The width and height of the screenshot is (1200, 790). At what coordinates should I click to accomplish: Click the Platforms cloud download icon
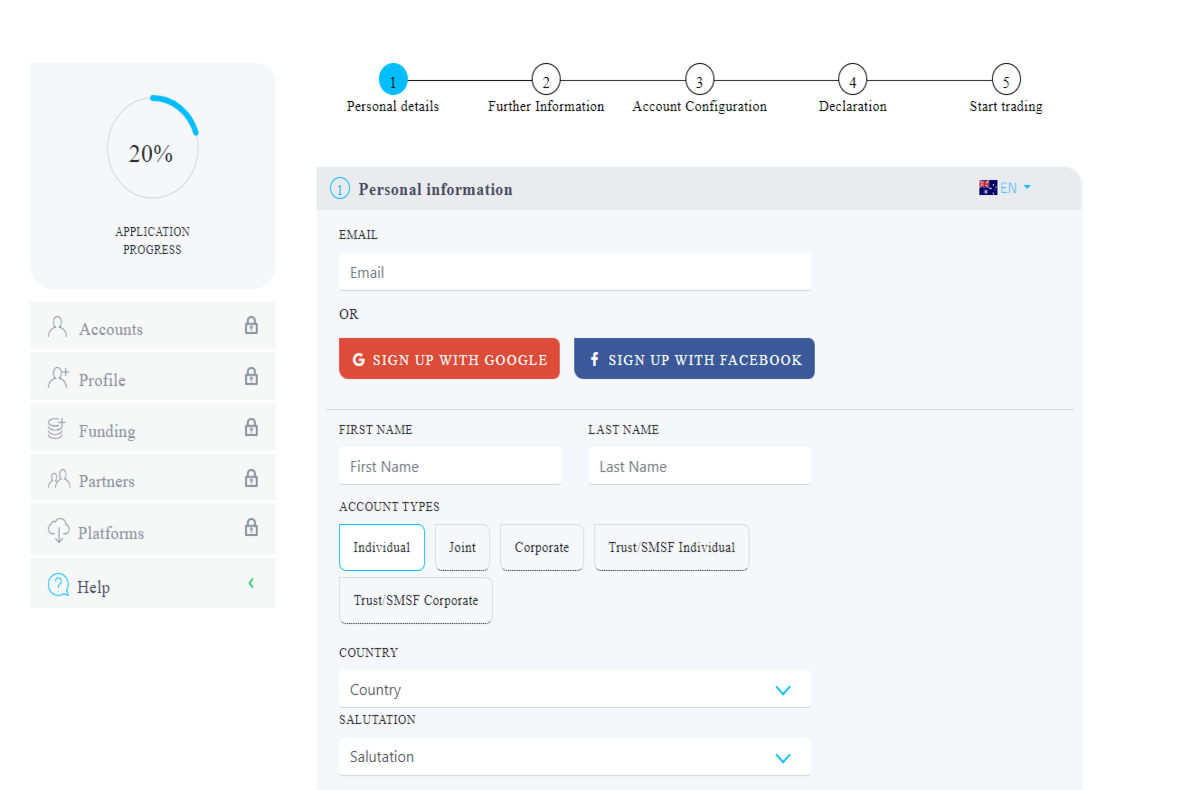pos(58,531)
